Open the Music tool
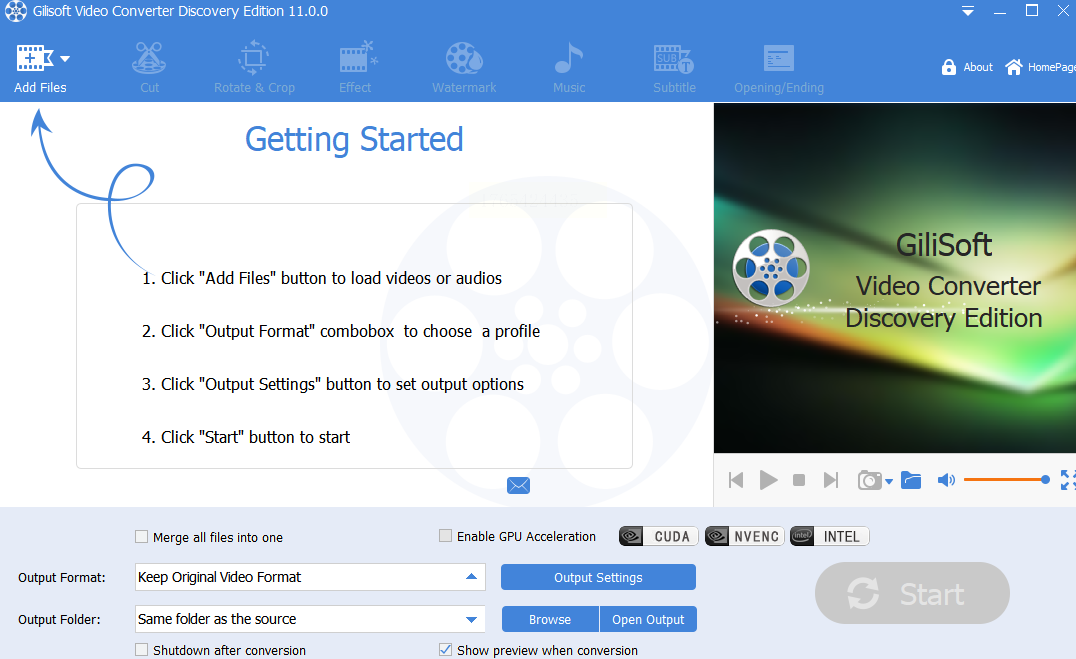This screenshot has height=659, width=1076. [x=569, y=67]
